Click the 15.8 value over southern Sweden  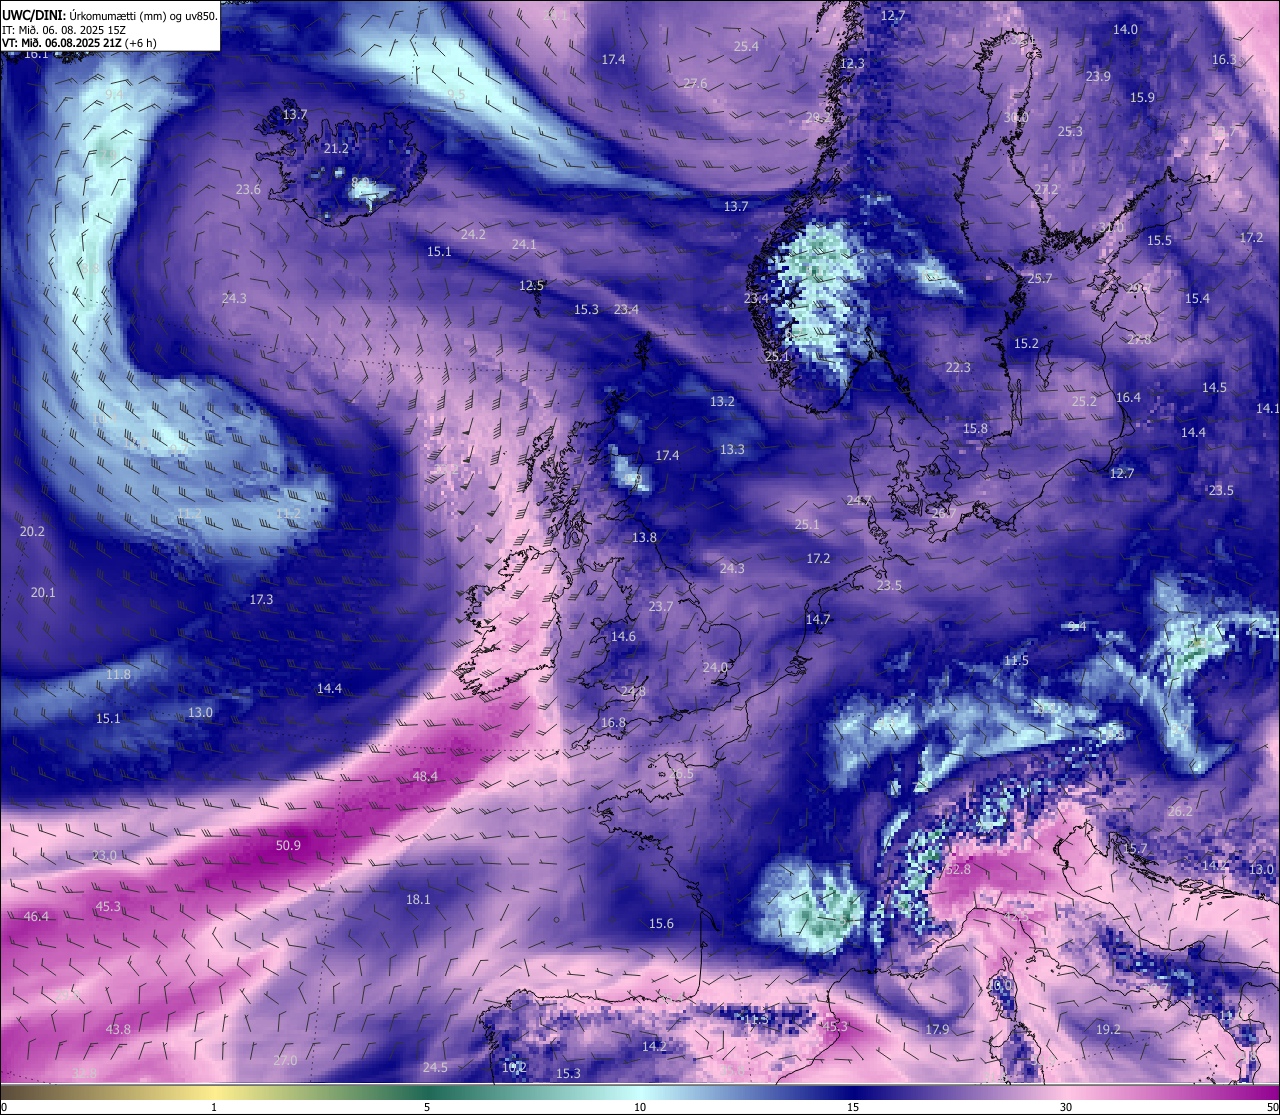[x=975, y=428]
